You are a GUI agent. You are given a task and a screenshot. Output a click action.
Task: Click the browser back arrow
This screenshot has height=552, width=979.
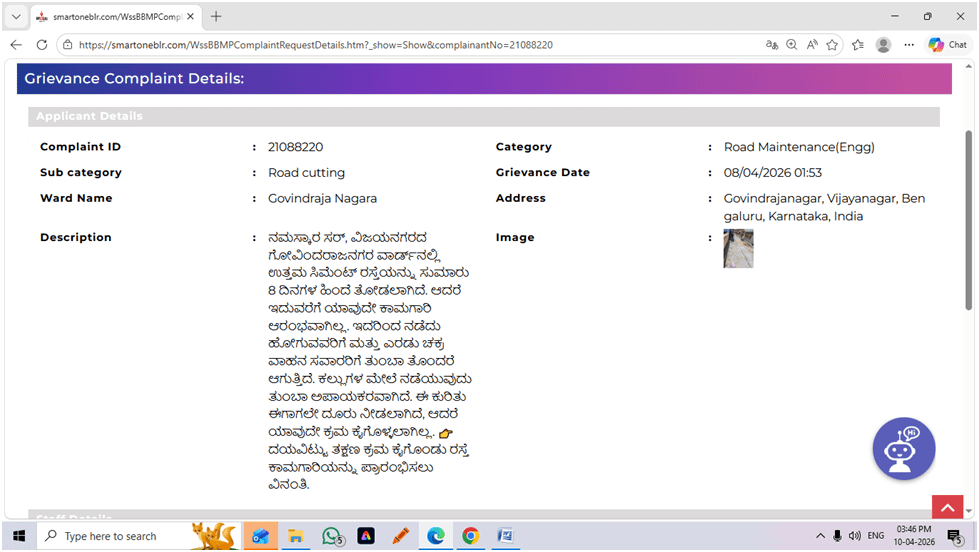point(16,45)
